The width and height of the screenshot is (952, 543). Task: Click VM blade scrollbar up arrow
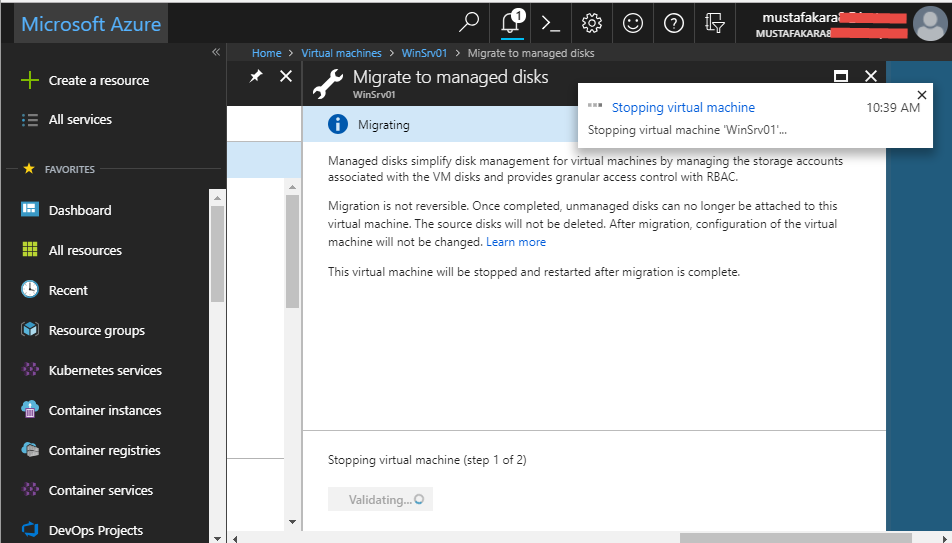click(292, 187)
